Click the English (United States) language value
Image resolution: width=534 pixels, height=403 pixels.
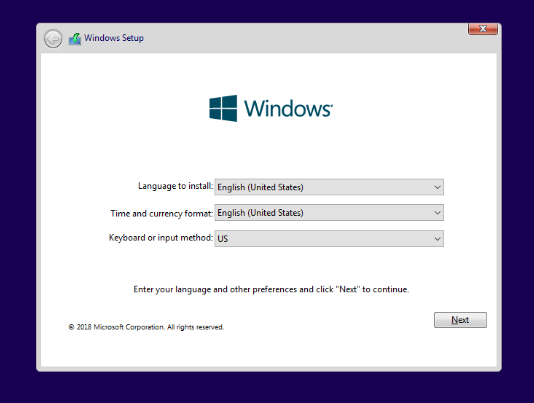(x=260, y=187)
